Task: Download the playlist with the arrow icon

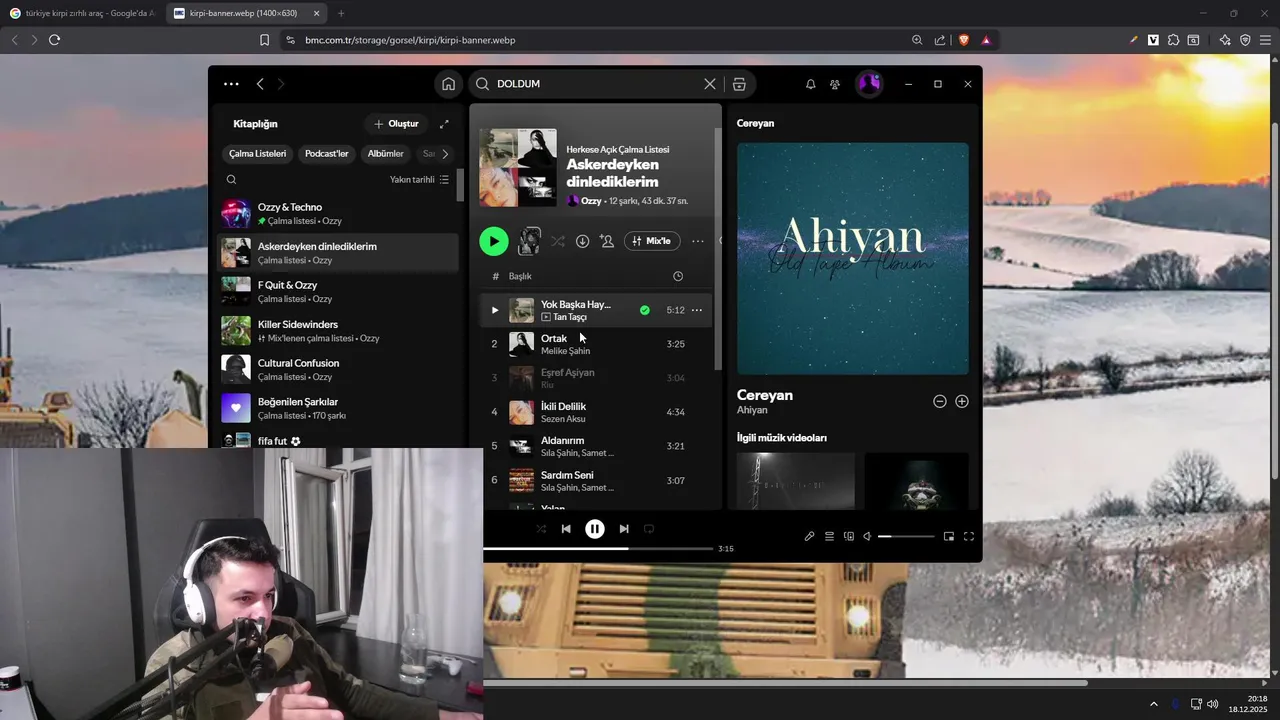Action: [x=582, y=241]
